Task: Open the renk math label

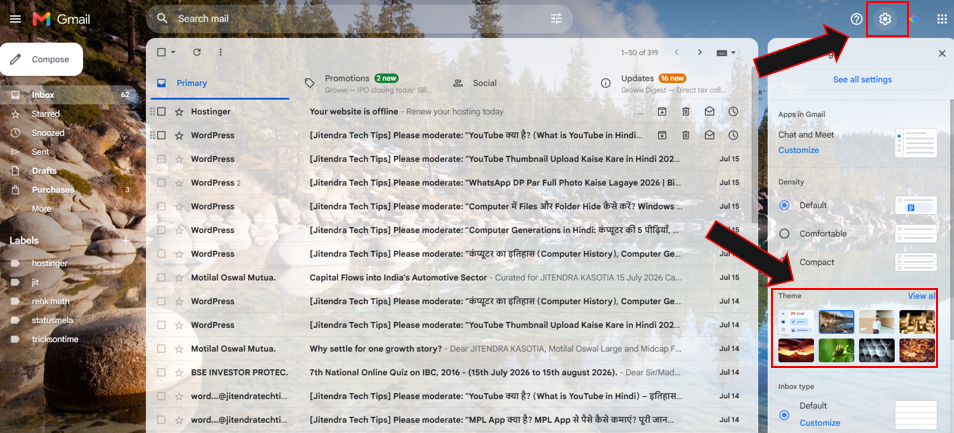Action: [50, 301]
